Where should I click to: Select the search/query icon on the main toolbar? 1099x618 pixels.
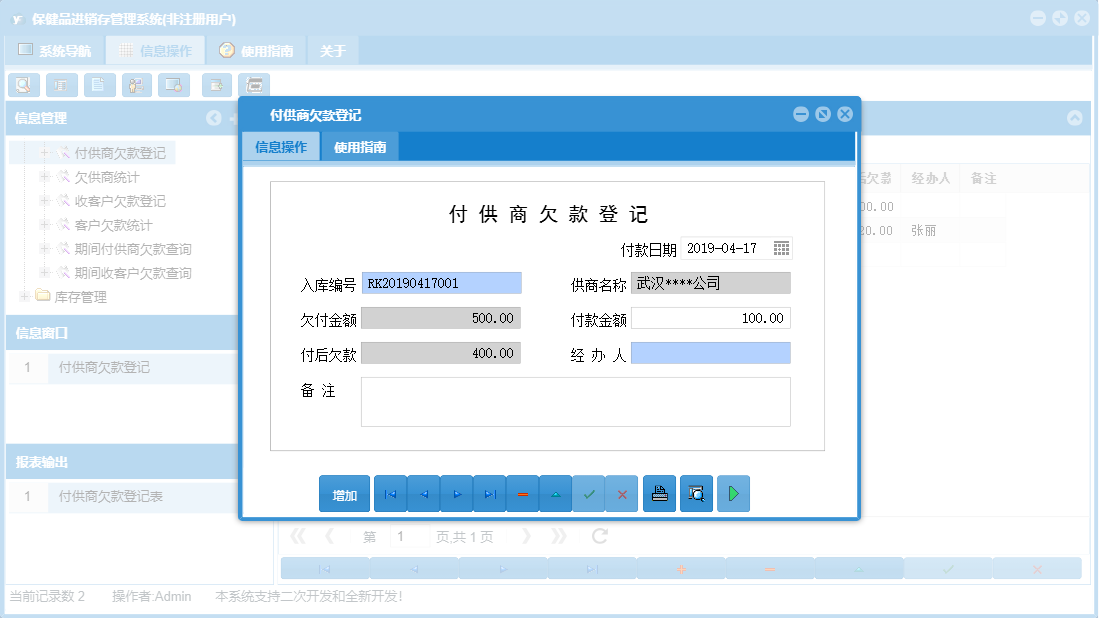23,85
